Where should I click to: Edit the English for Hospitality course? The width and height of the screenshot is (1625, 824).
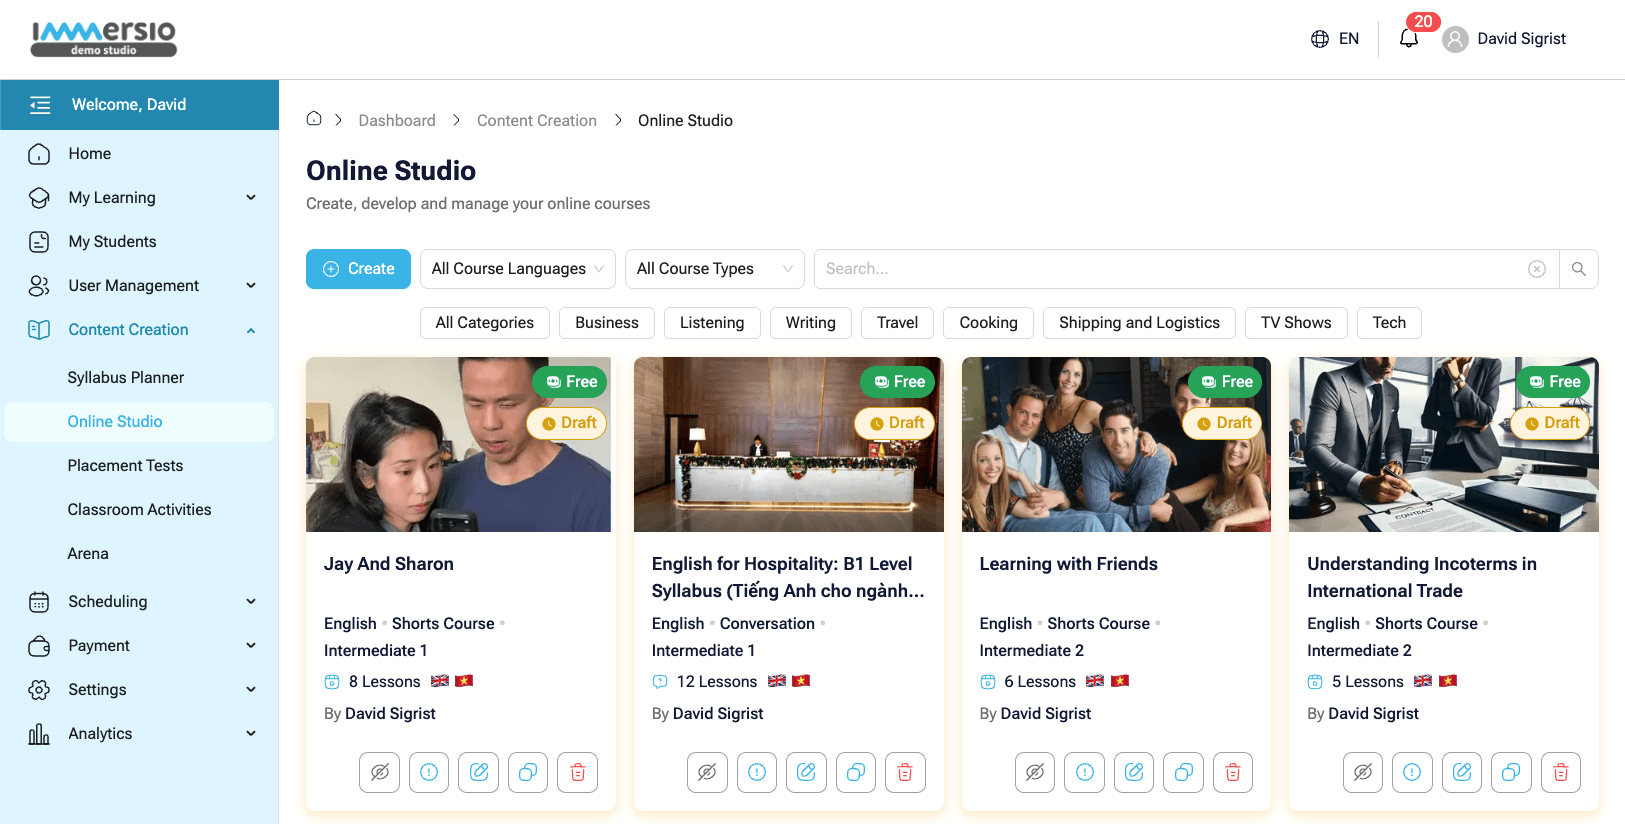click(806, 772)
